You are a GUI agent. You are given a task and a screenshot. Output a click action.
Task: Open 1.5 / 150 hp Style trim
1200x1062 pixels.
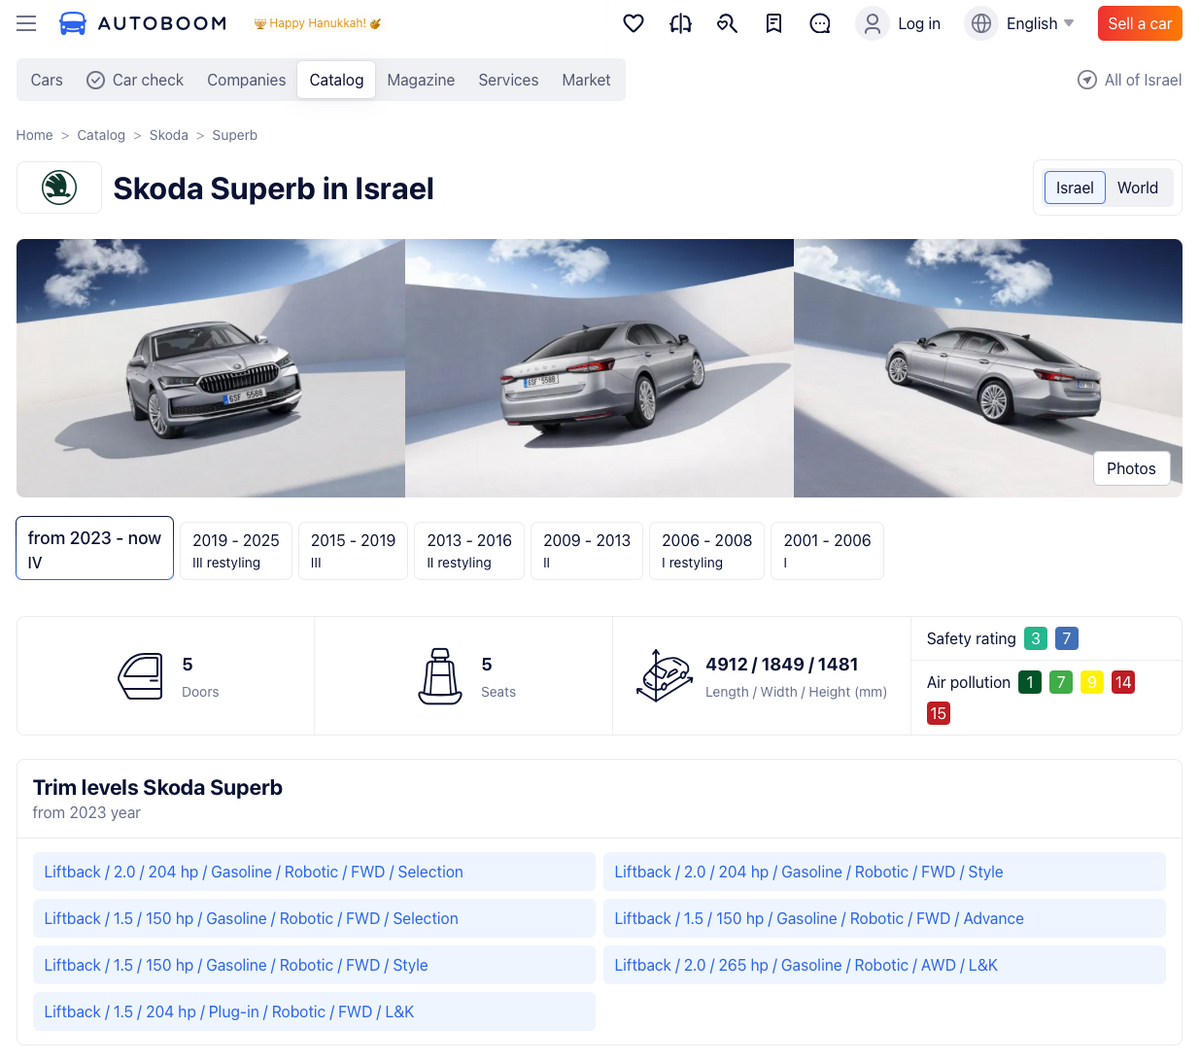(x=314, y=965)
